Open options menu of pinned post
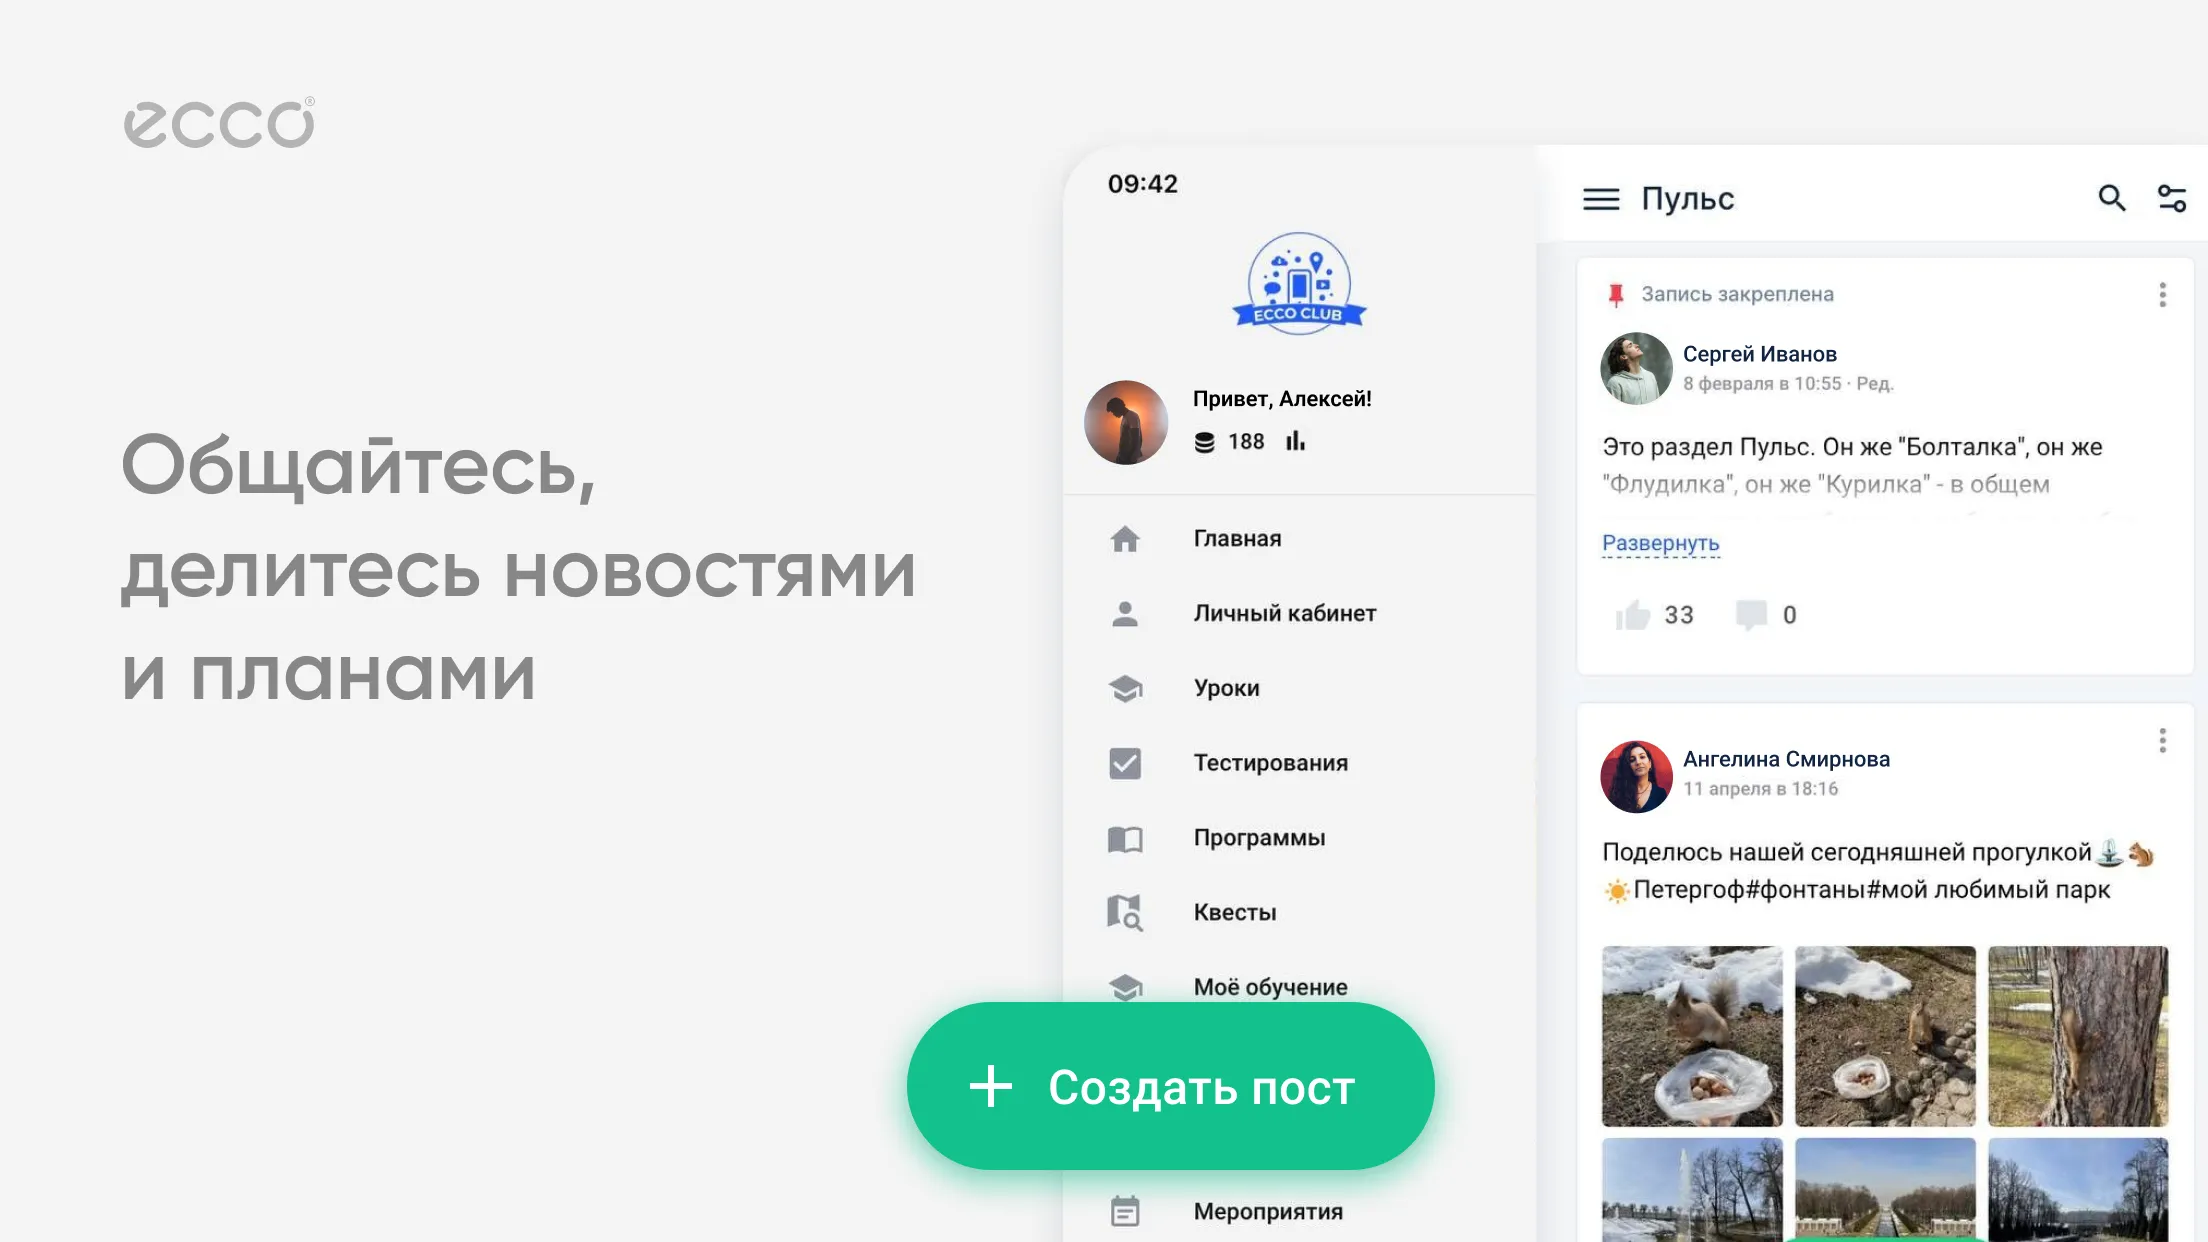2208x1242 pixels. tap(2162, 294)
